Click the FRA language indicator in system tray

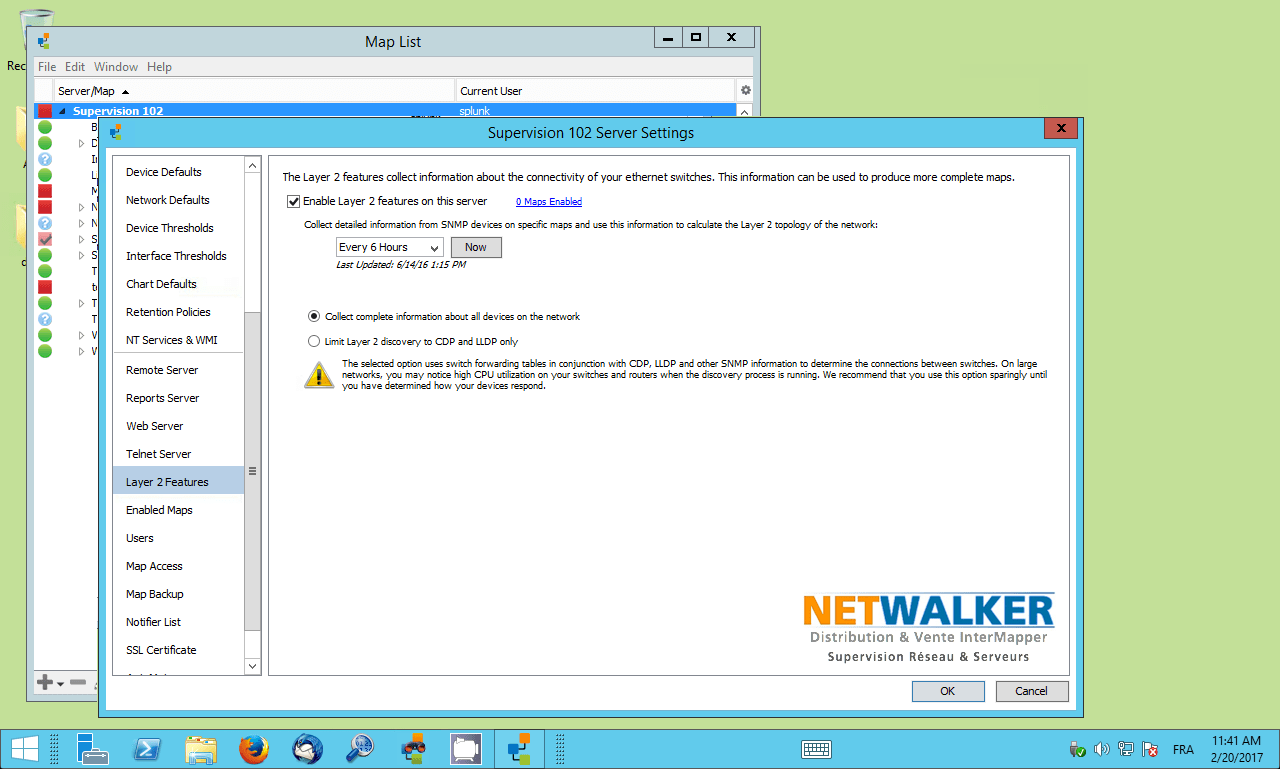pyautogui.click(x=1183, y=749)
